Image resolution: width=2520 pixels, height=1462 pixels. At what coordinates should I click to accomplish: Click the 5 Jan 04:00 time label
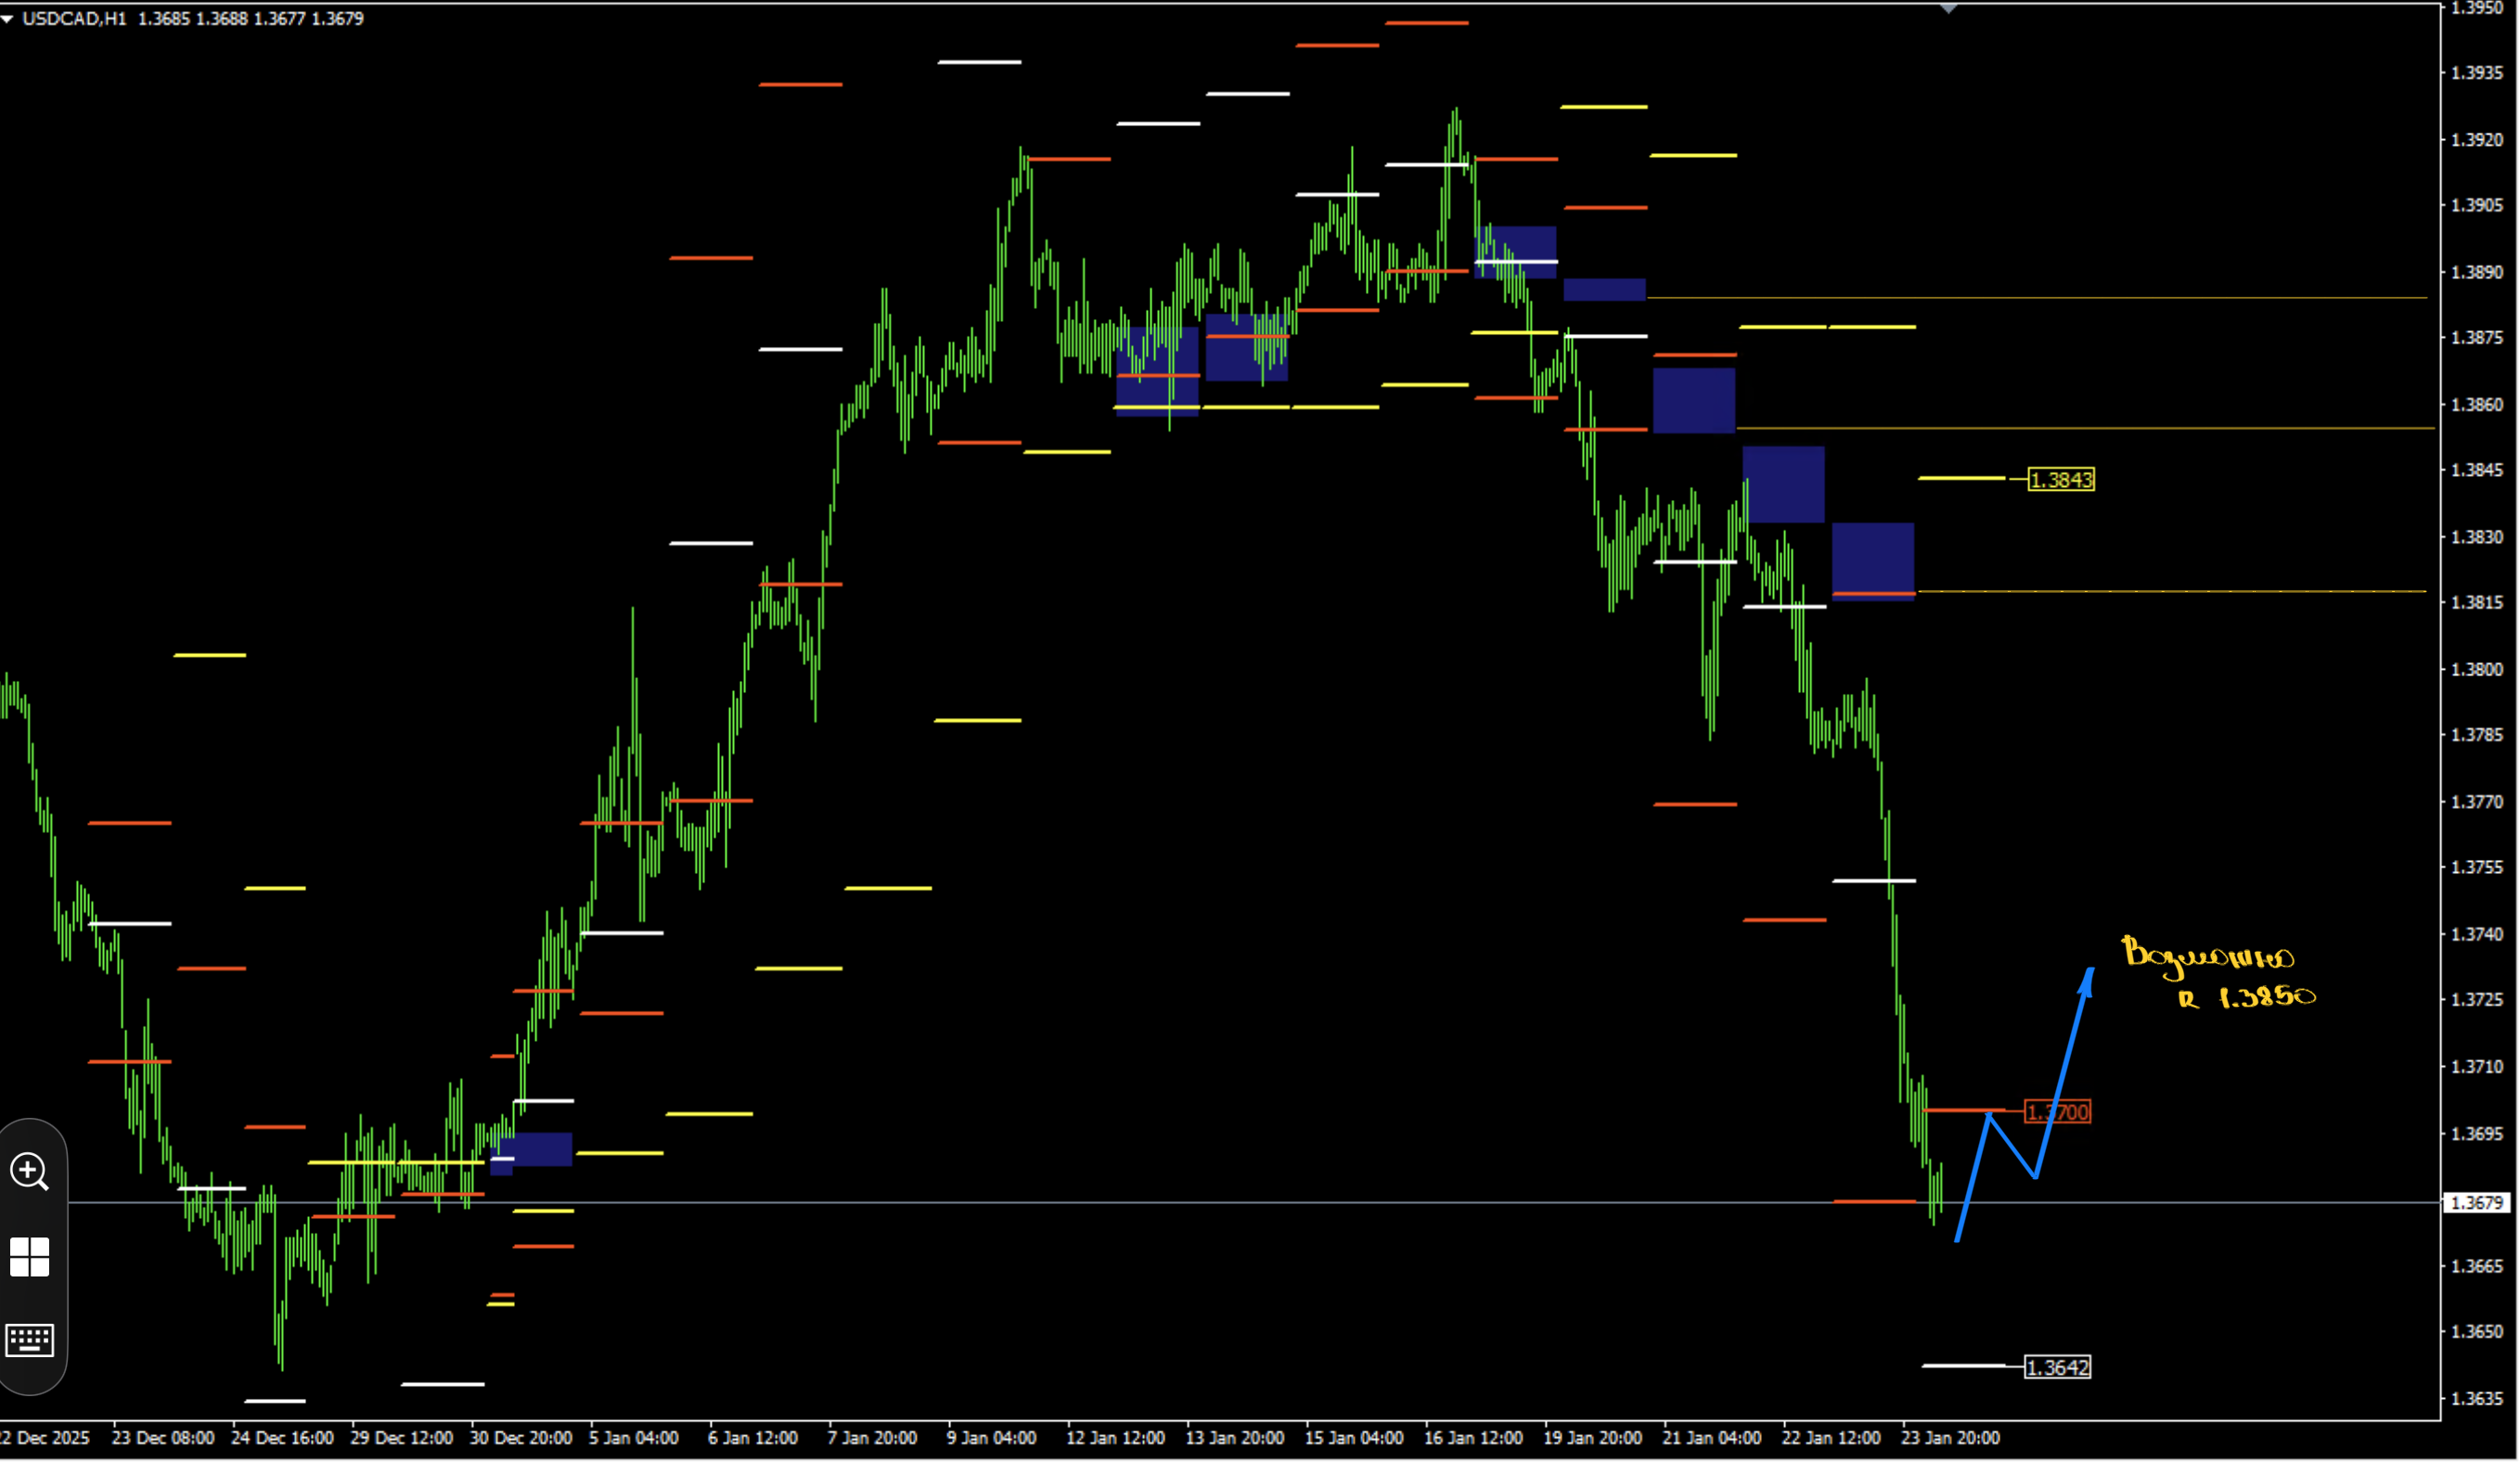633,1438
